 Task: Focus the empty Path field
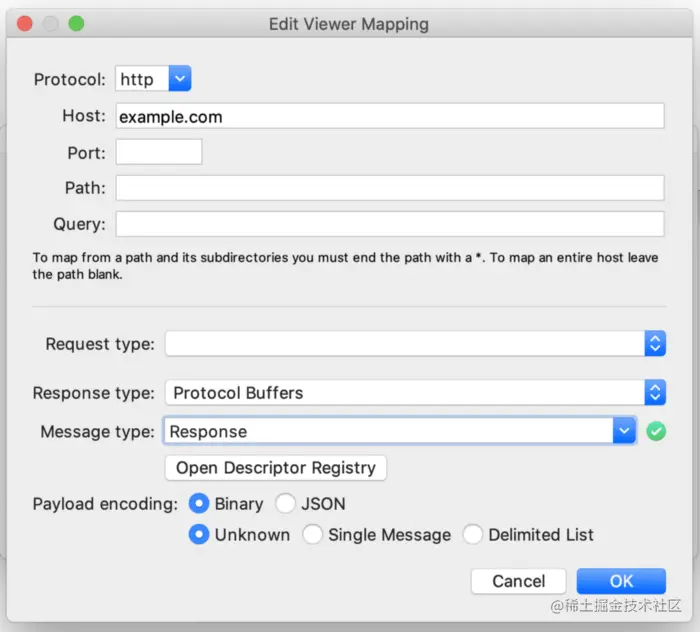point(390,188)
